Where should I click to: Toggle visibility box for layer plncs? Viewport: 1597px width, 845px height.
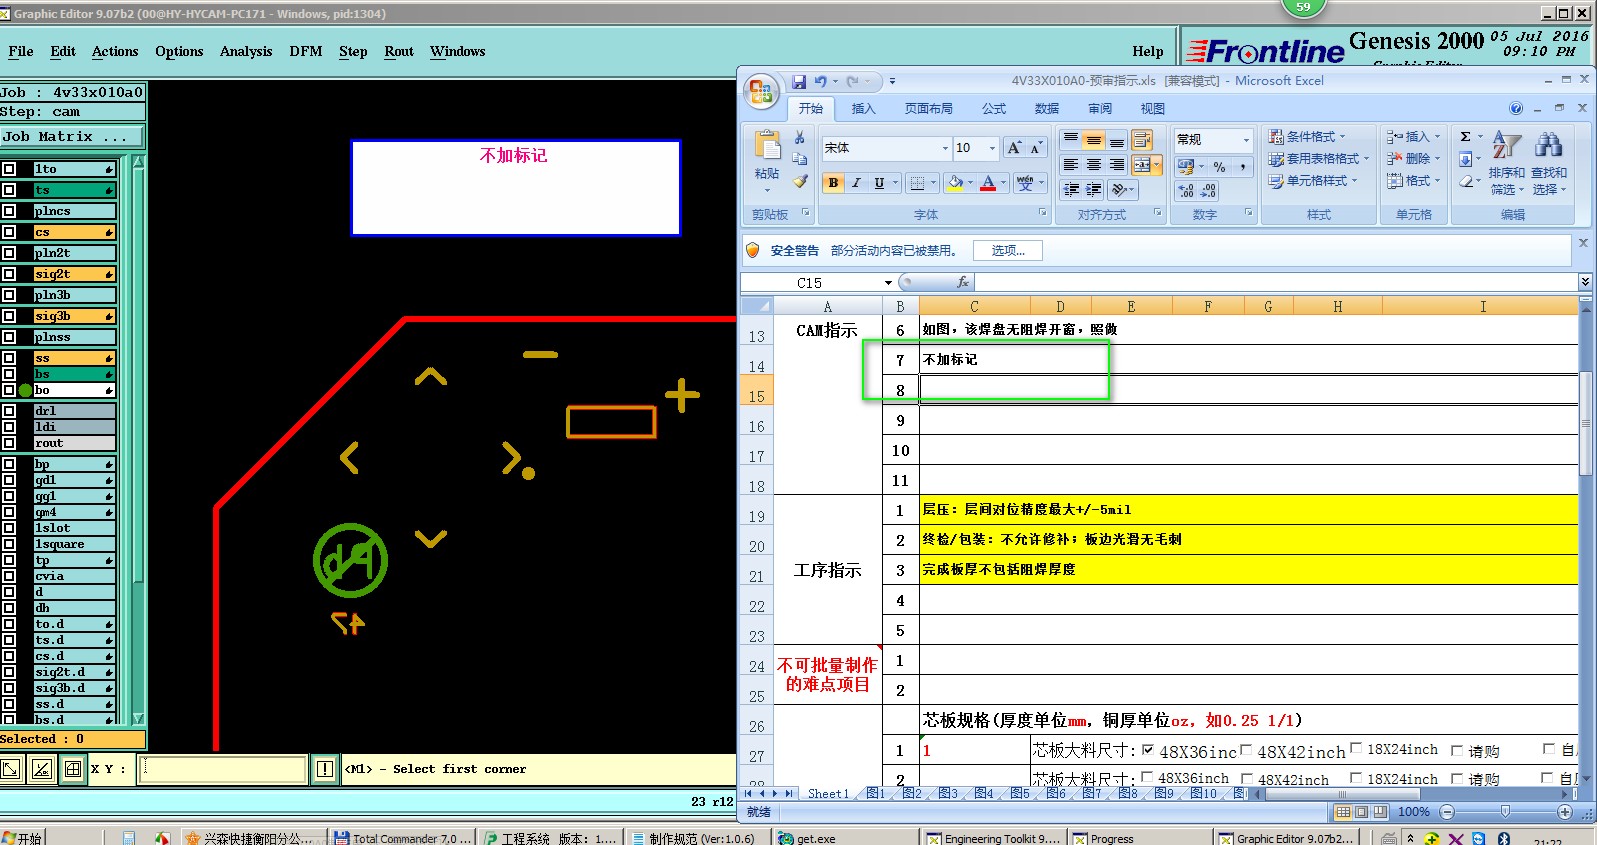[x=9, y=211]
